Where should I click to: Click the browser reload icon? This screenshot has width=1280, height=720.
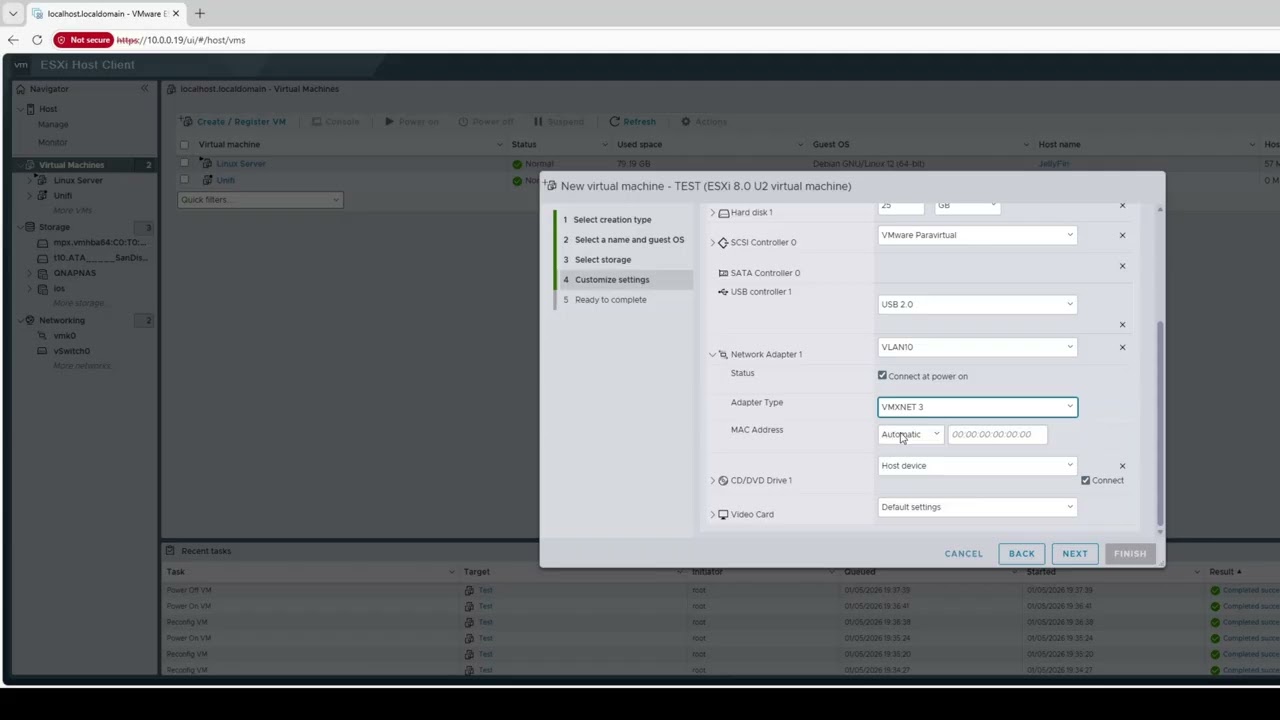(x=37, y=40)
